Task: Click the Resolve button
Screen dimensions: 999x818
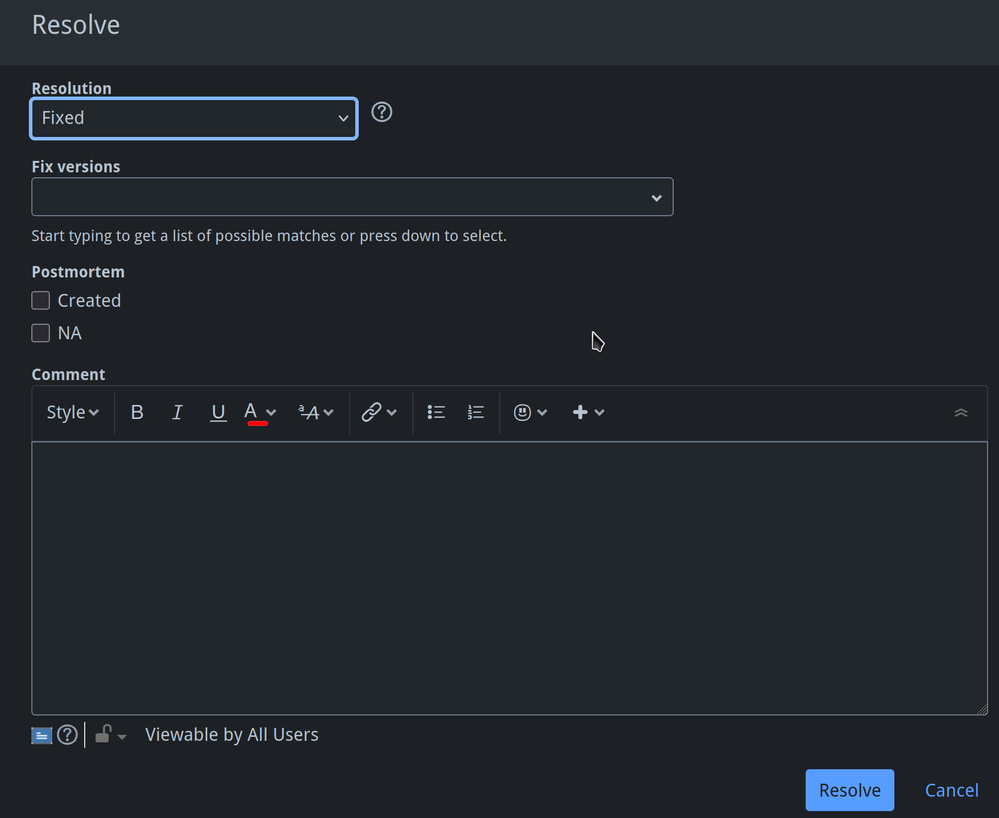Action: [849, 790]
